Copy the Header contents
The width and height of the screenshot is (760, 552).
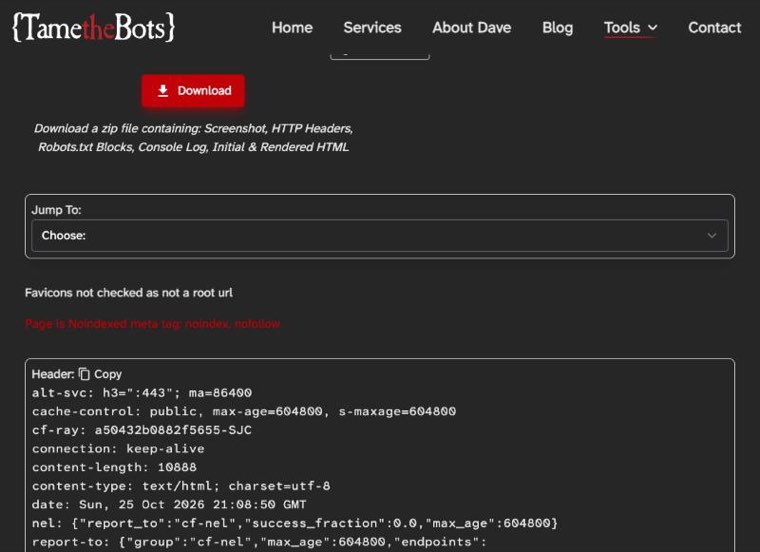pyautogui.click(x=101, y=374)
